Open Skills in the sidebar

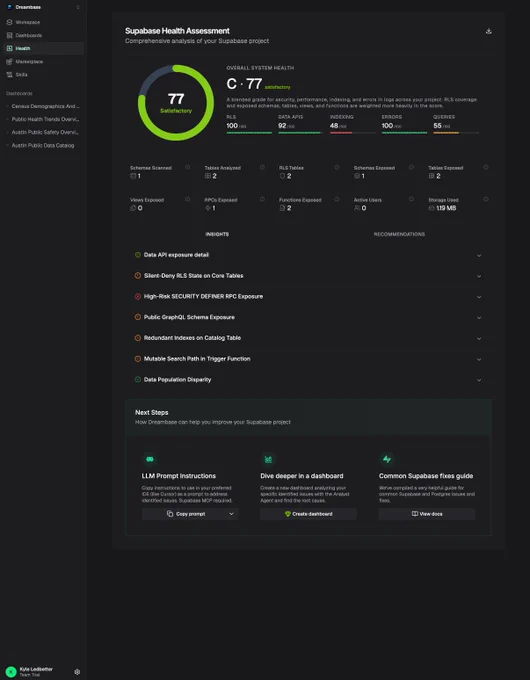point(43,75)
